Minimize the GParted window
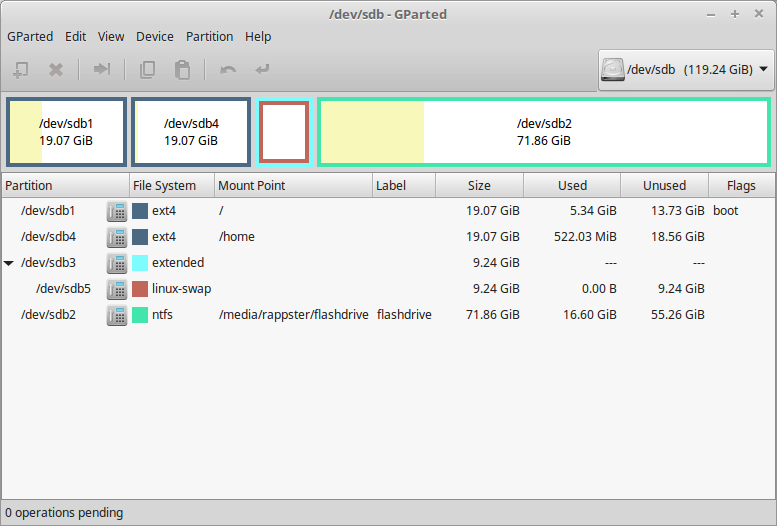The height and width of the screenshot is (526, 777). tap(711, 14)
